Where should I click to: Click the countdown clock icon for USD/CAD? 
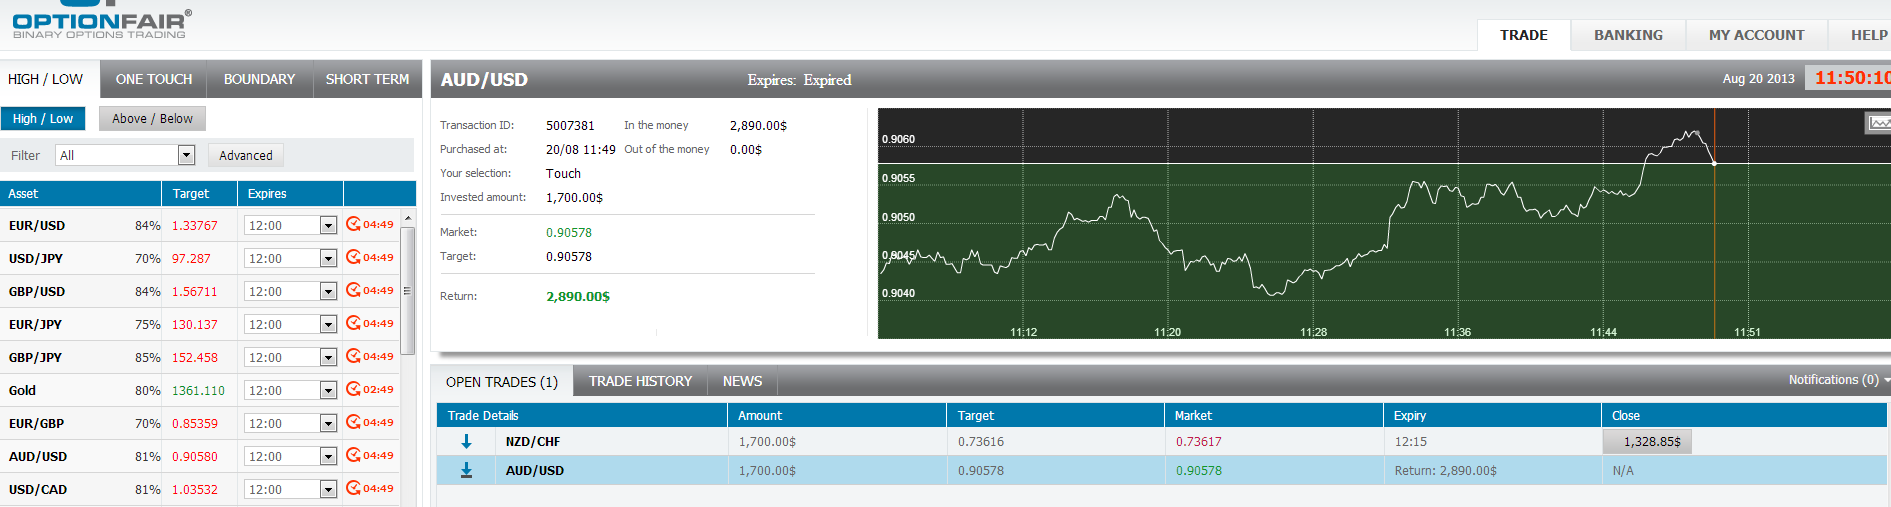point(353,488)
